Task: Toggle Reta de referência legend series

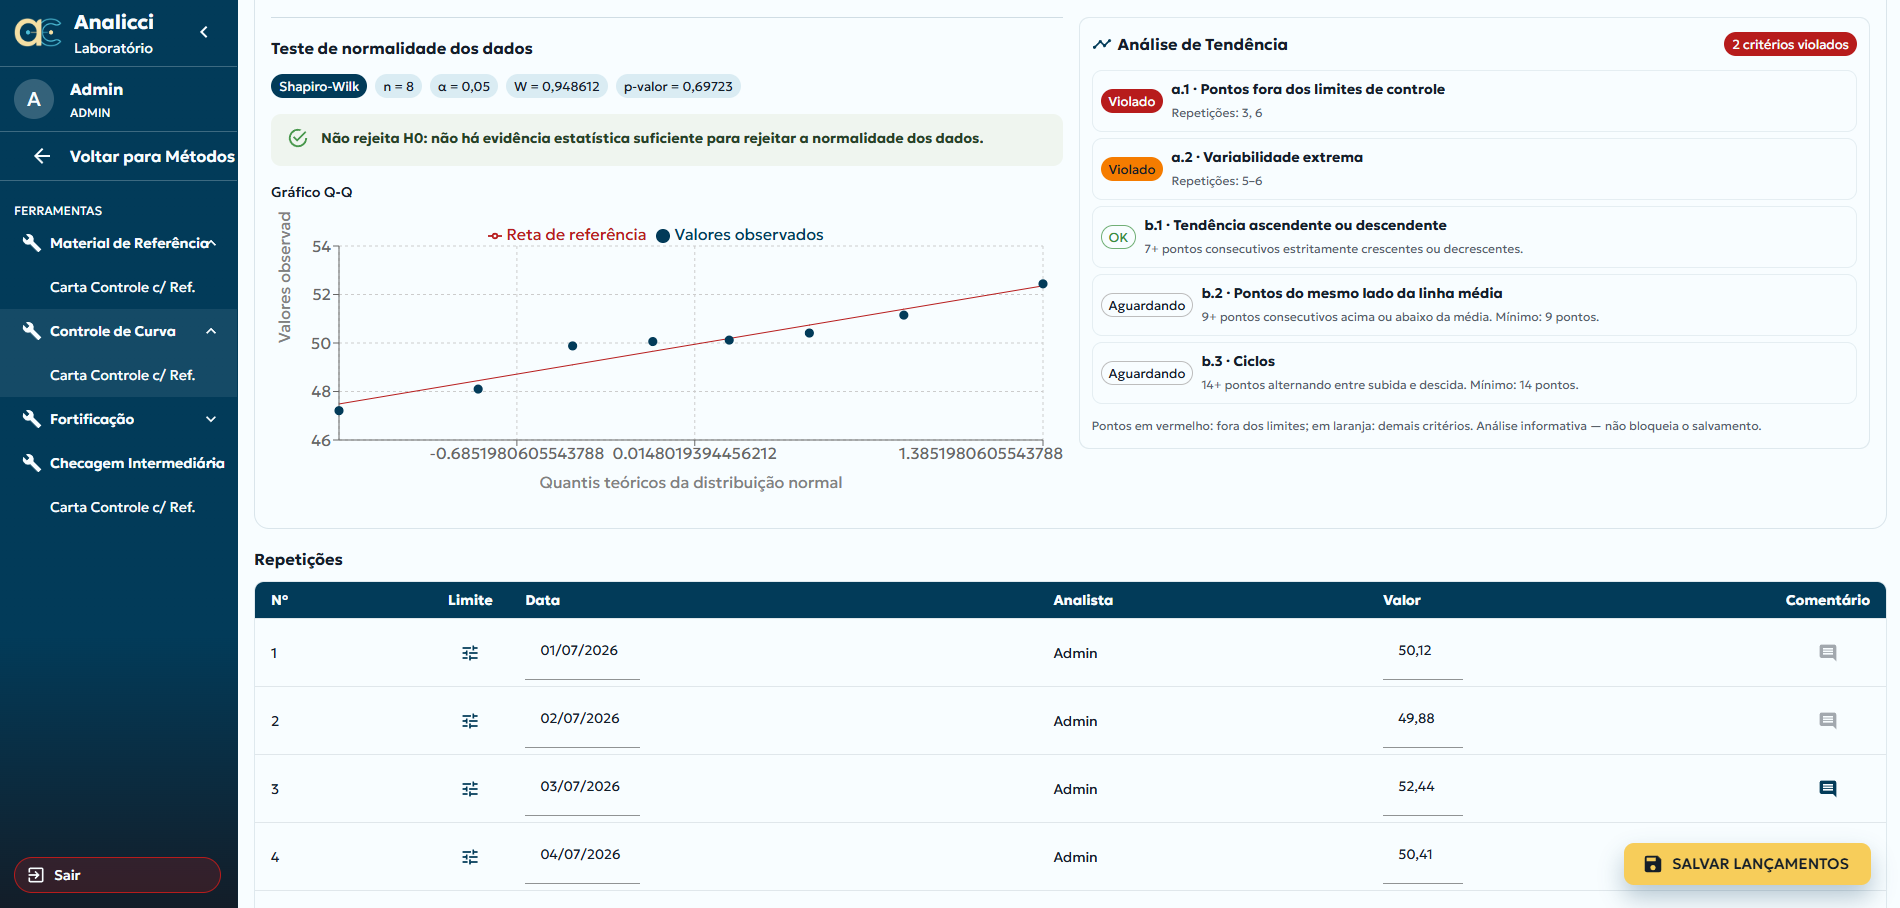Action: click(x=567, y=235)
